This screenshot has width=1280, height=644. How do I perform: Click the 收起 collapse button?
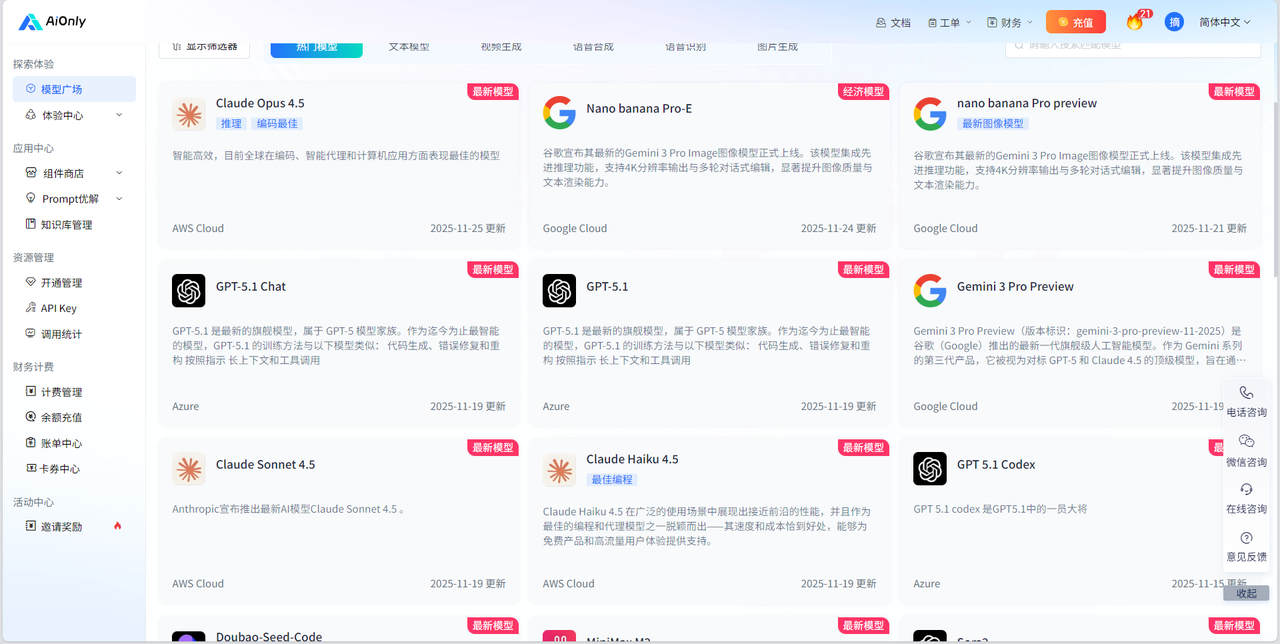1246,593
